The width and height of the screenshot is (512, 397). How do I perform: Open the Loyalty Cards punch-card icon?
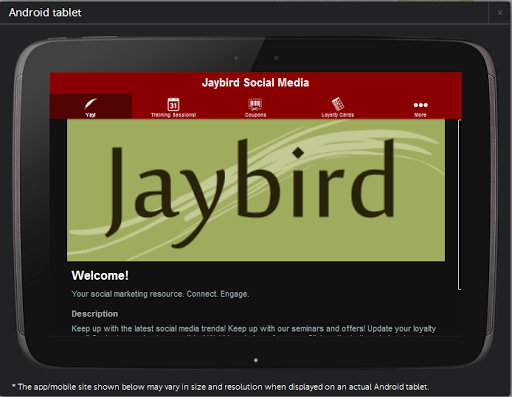338,104
